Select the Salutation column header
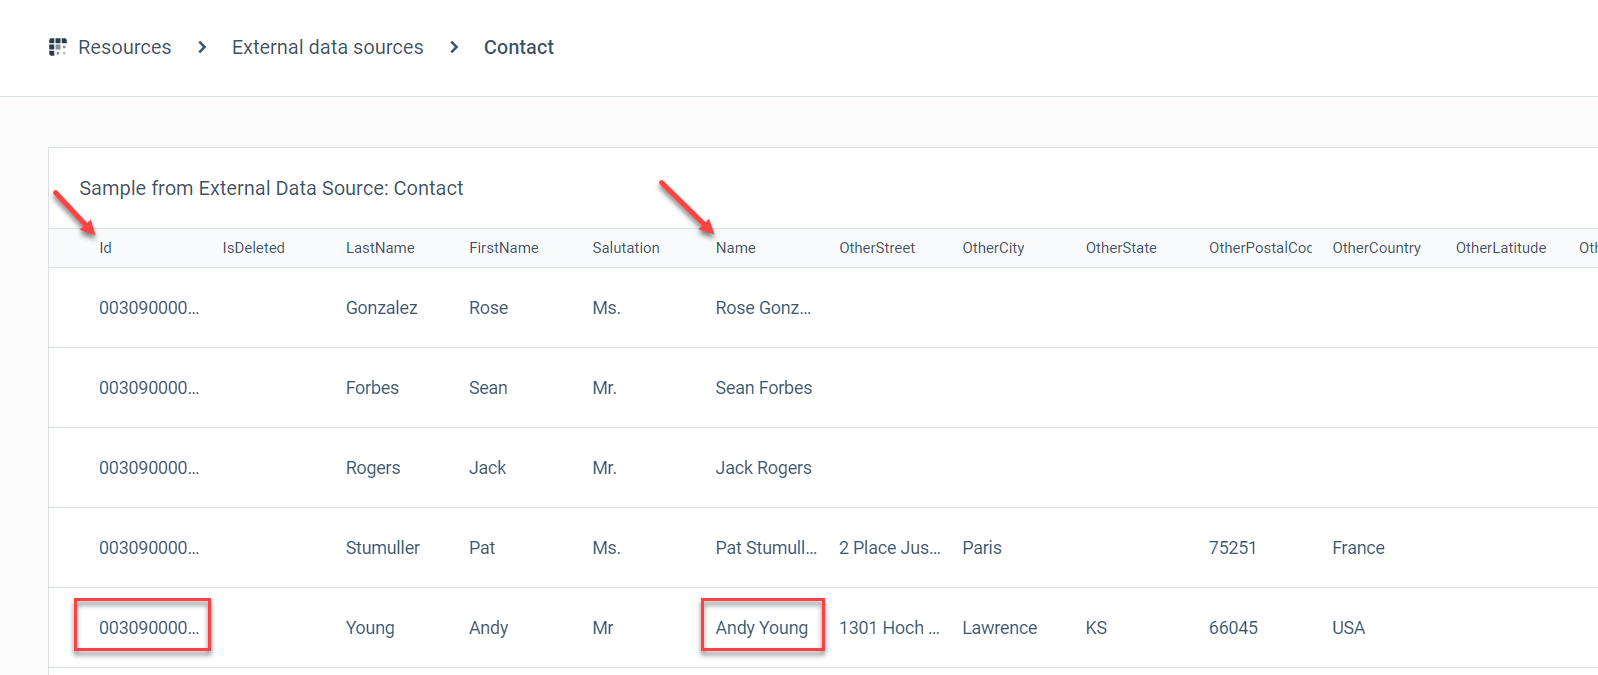This screenshot has width=1598, height=675. point(626,248)
